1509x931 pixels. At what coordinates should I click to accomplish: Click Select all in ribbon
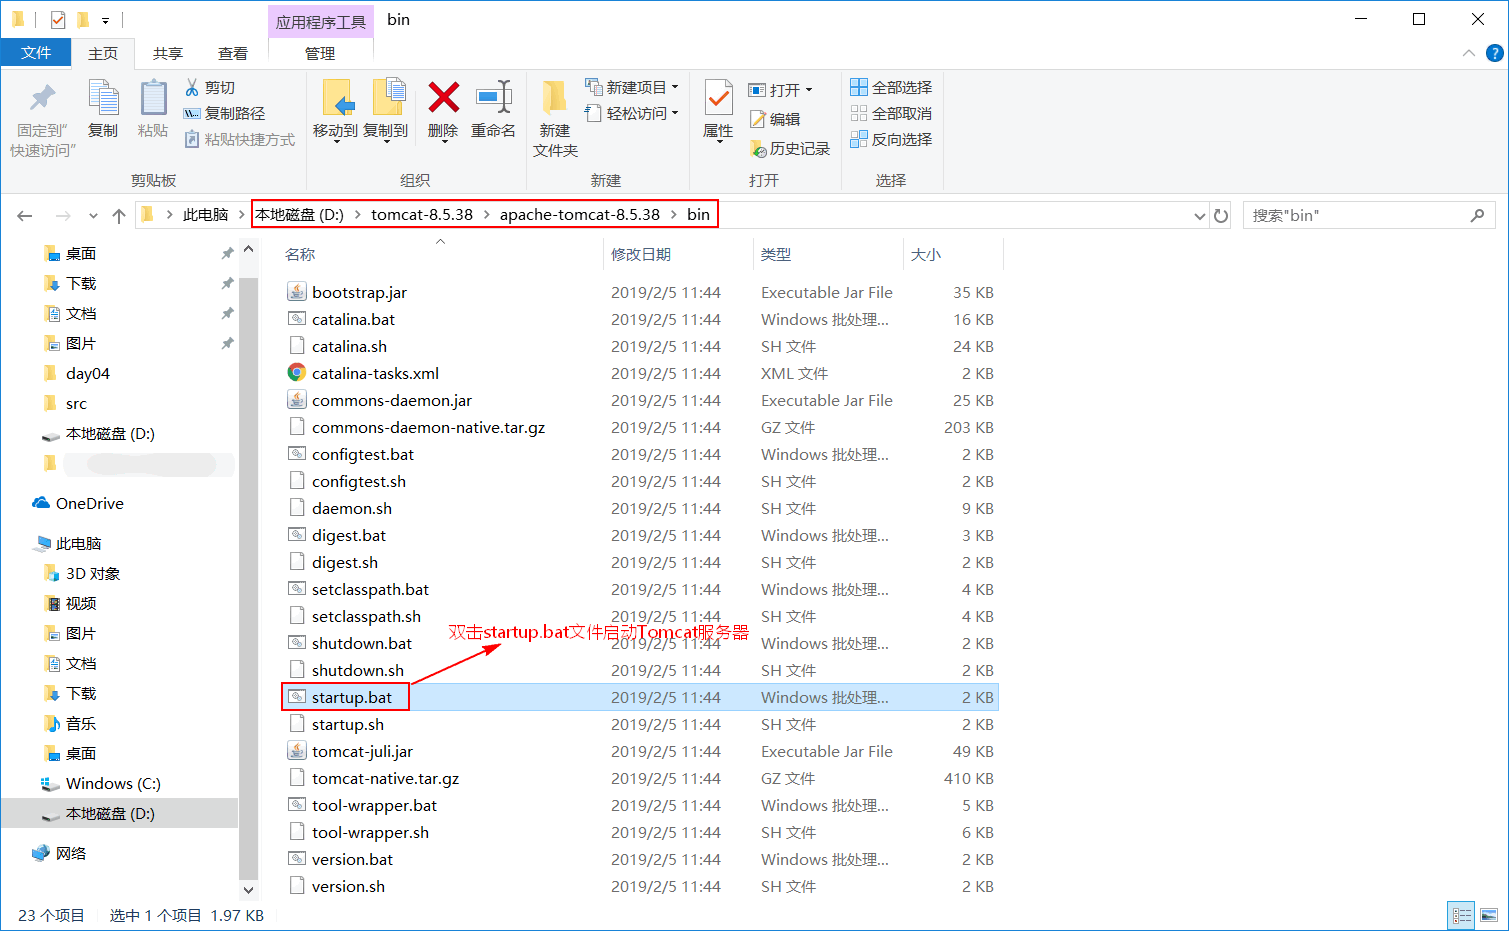[x=891, y=88]
